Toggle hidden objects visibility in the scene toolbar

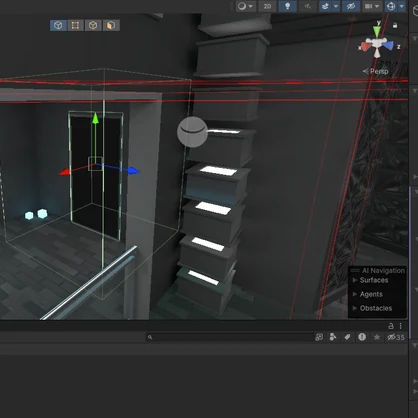(351, 6)
